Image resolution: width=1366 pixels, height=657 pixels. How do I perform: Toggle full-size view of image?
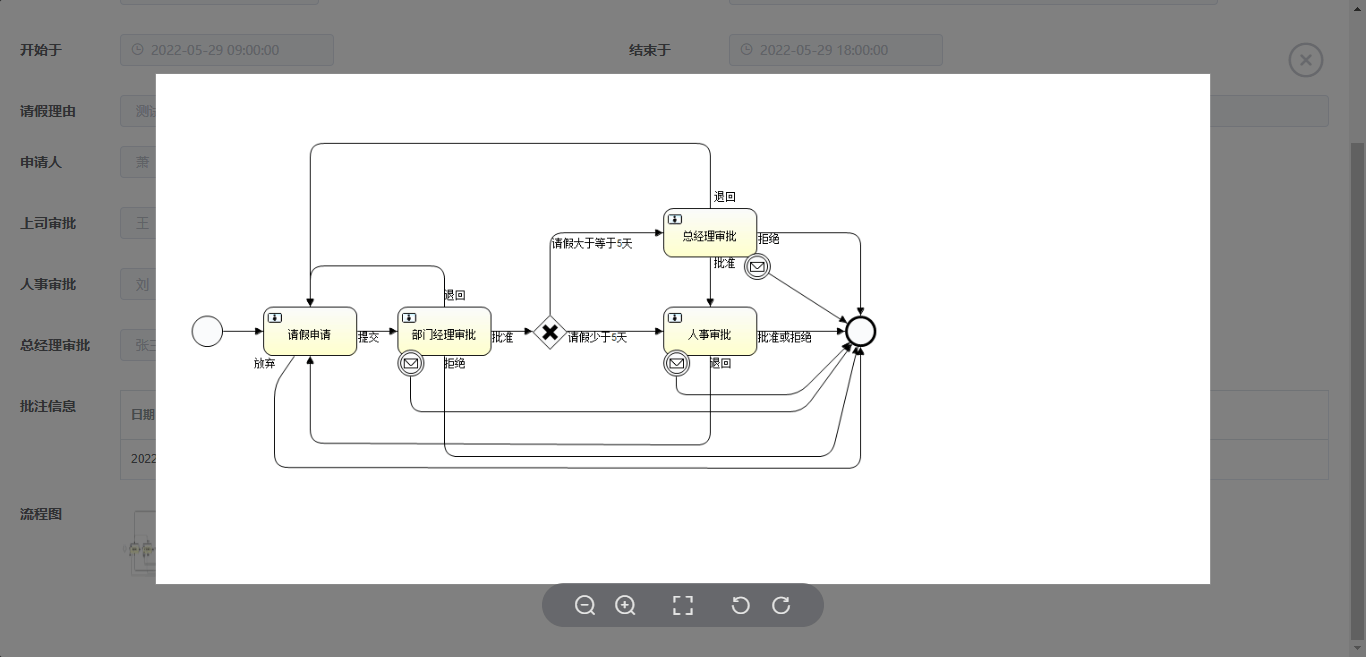click(x=683, y=605)
